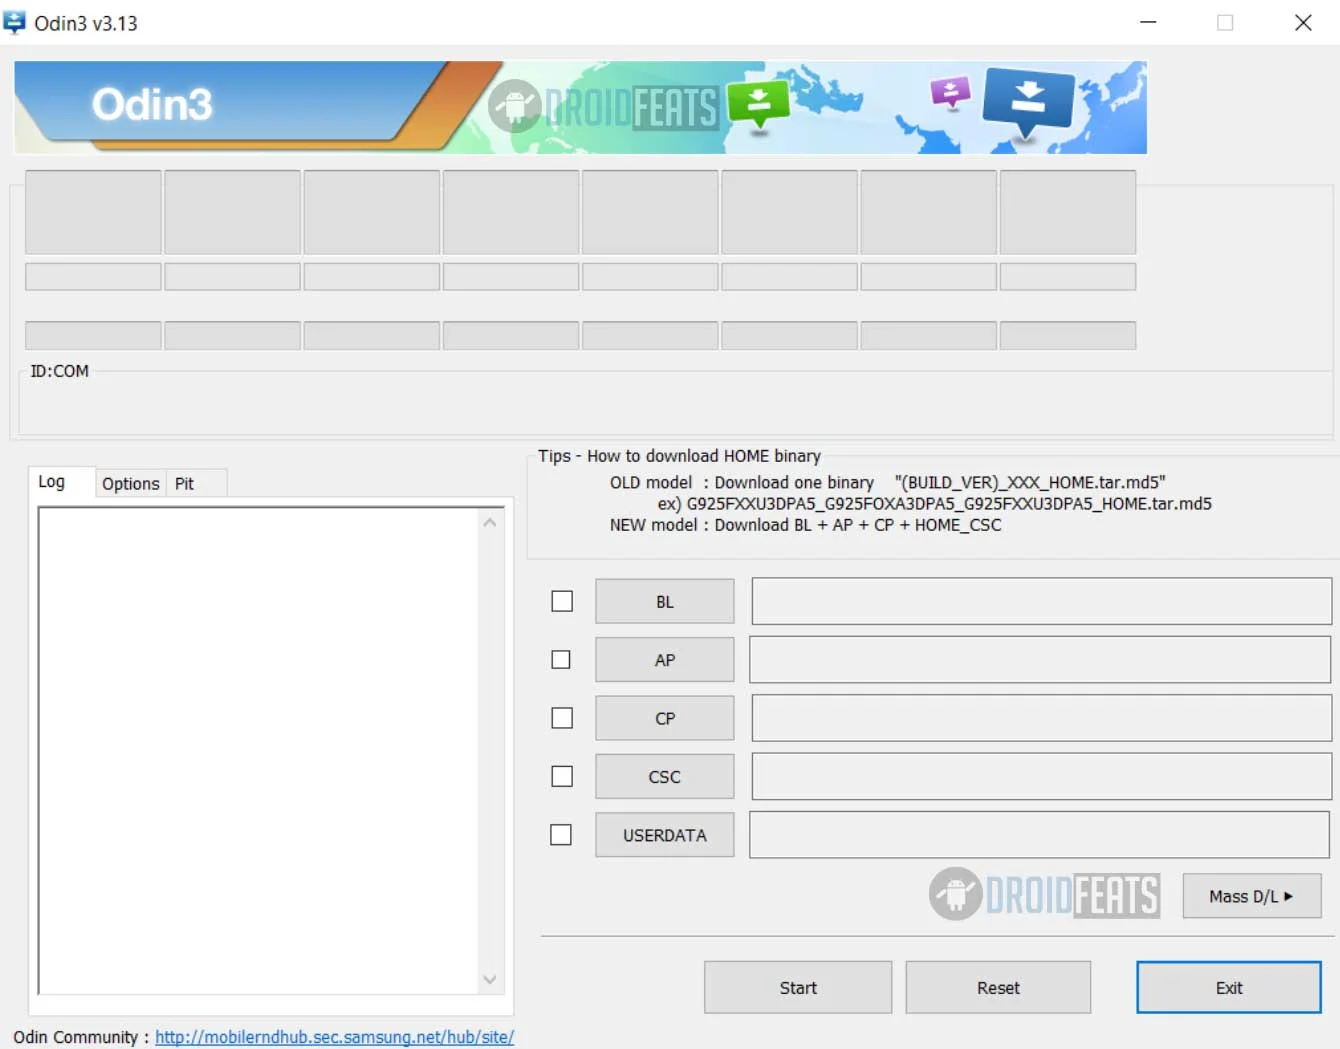The image size is (1340, 1049).
Task: Open the AP file browse button
Action: pyautogui.click(x=665, y=660)
